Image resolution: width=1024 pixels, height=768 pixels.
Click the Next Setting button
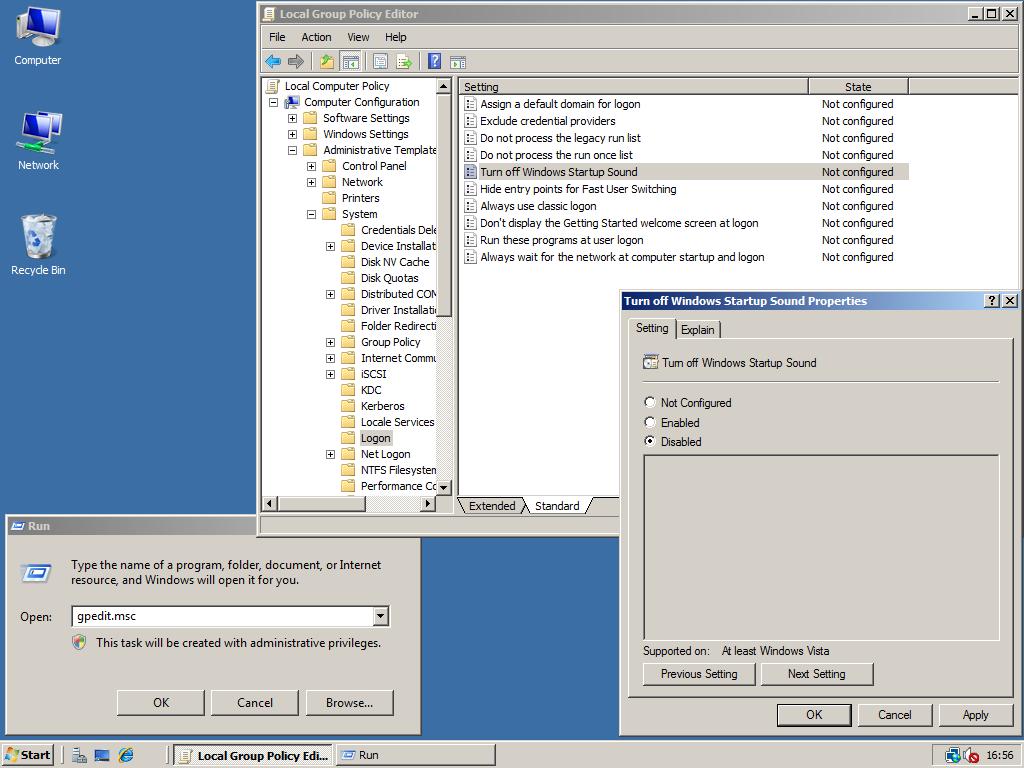click(x=816, y=674)
